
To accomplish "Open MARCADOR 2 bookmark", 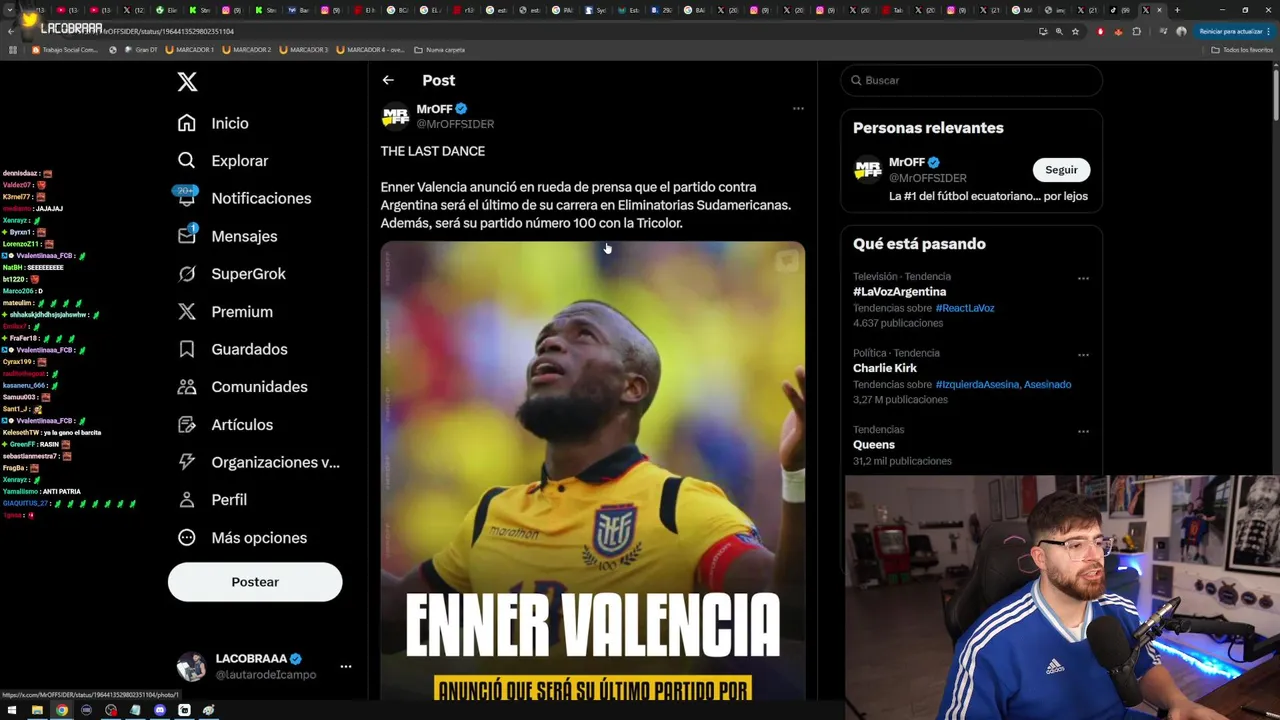I will coord(247,49).
